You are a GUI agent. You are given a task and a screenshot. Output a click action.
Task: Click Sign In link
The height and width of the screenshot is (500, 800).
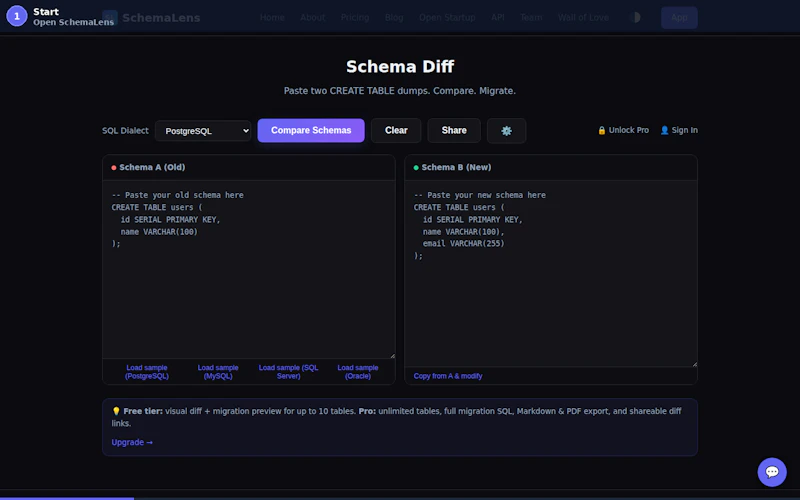[x=679, y=130]
